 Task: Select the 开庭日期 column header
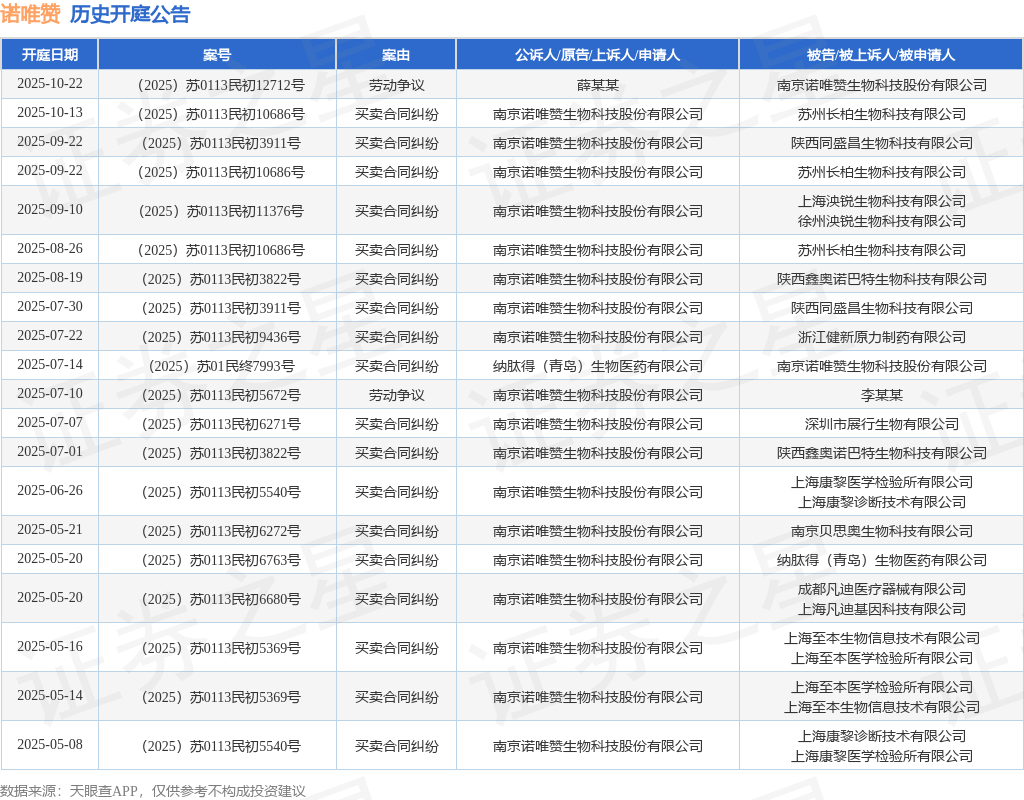pos(50,55)
